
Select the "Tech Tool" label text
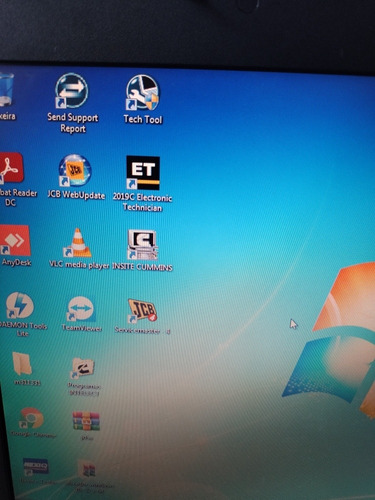143,119
